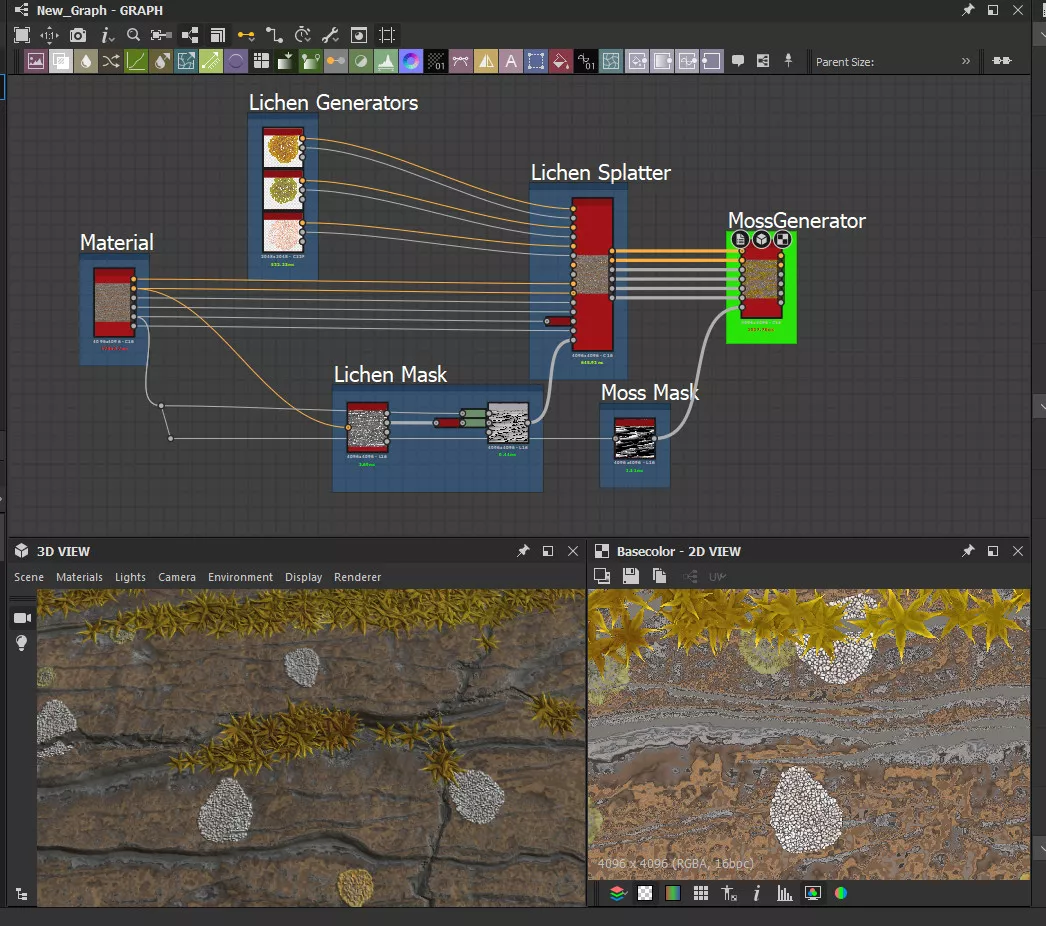Expand the toolbar overflow chevron beside Parent Size
Screen dimensions: 1046x926
965,61
